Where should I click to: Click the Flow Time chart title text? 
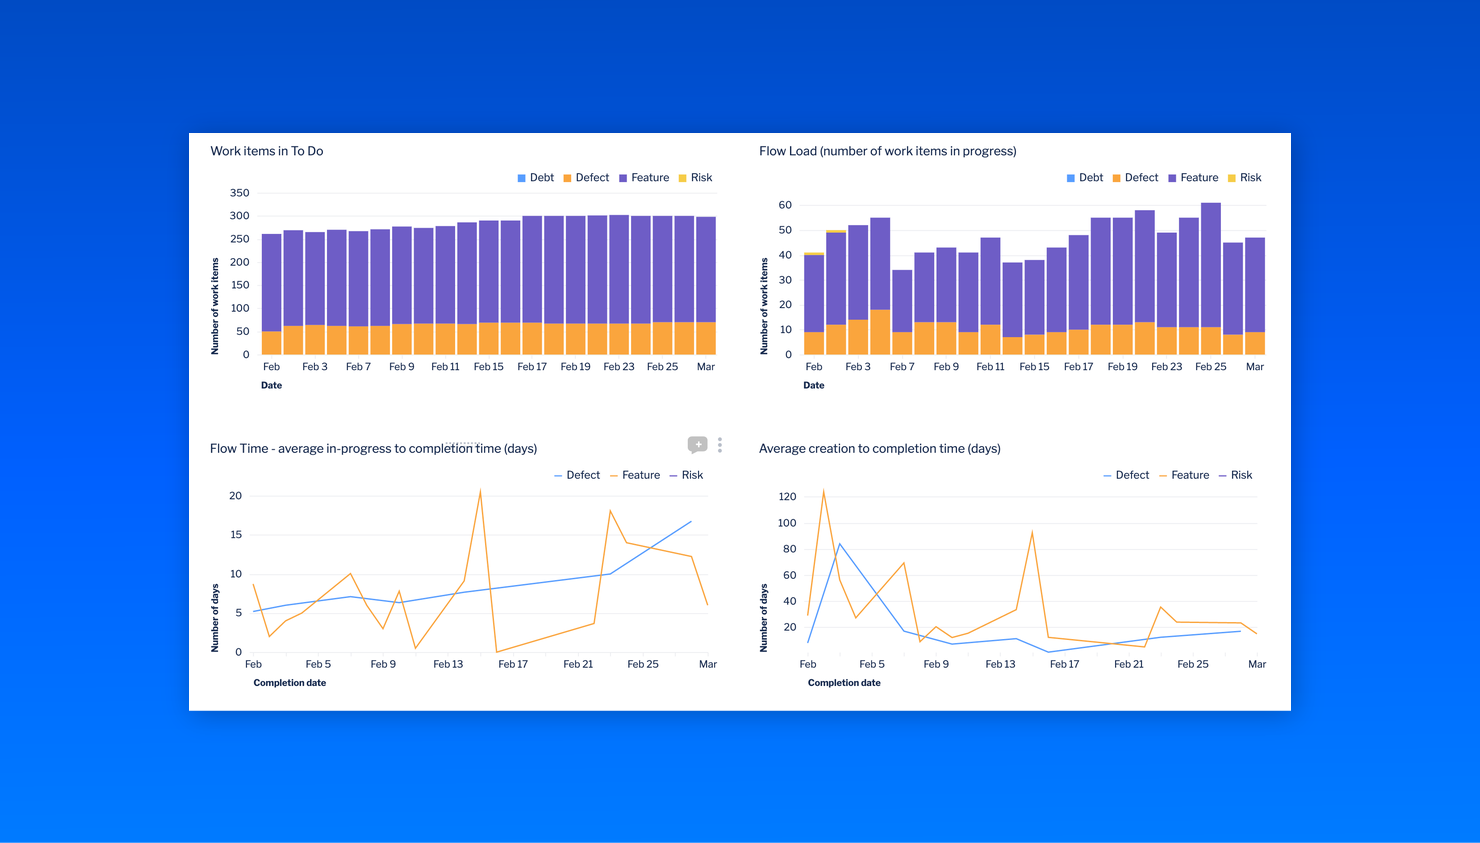coord(372,448)
